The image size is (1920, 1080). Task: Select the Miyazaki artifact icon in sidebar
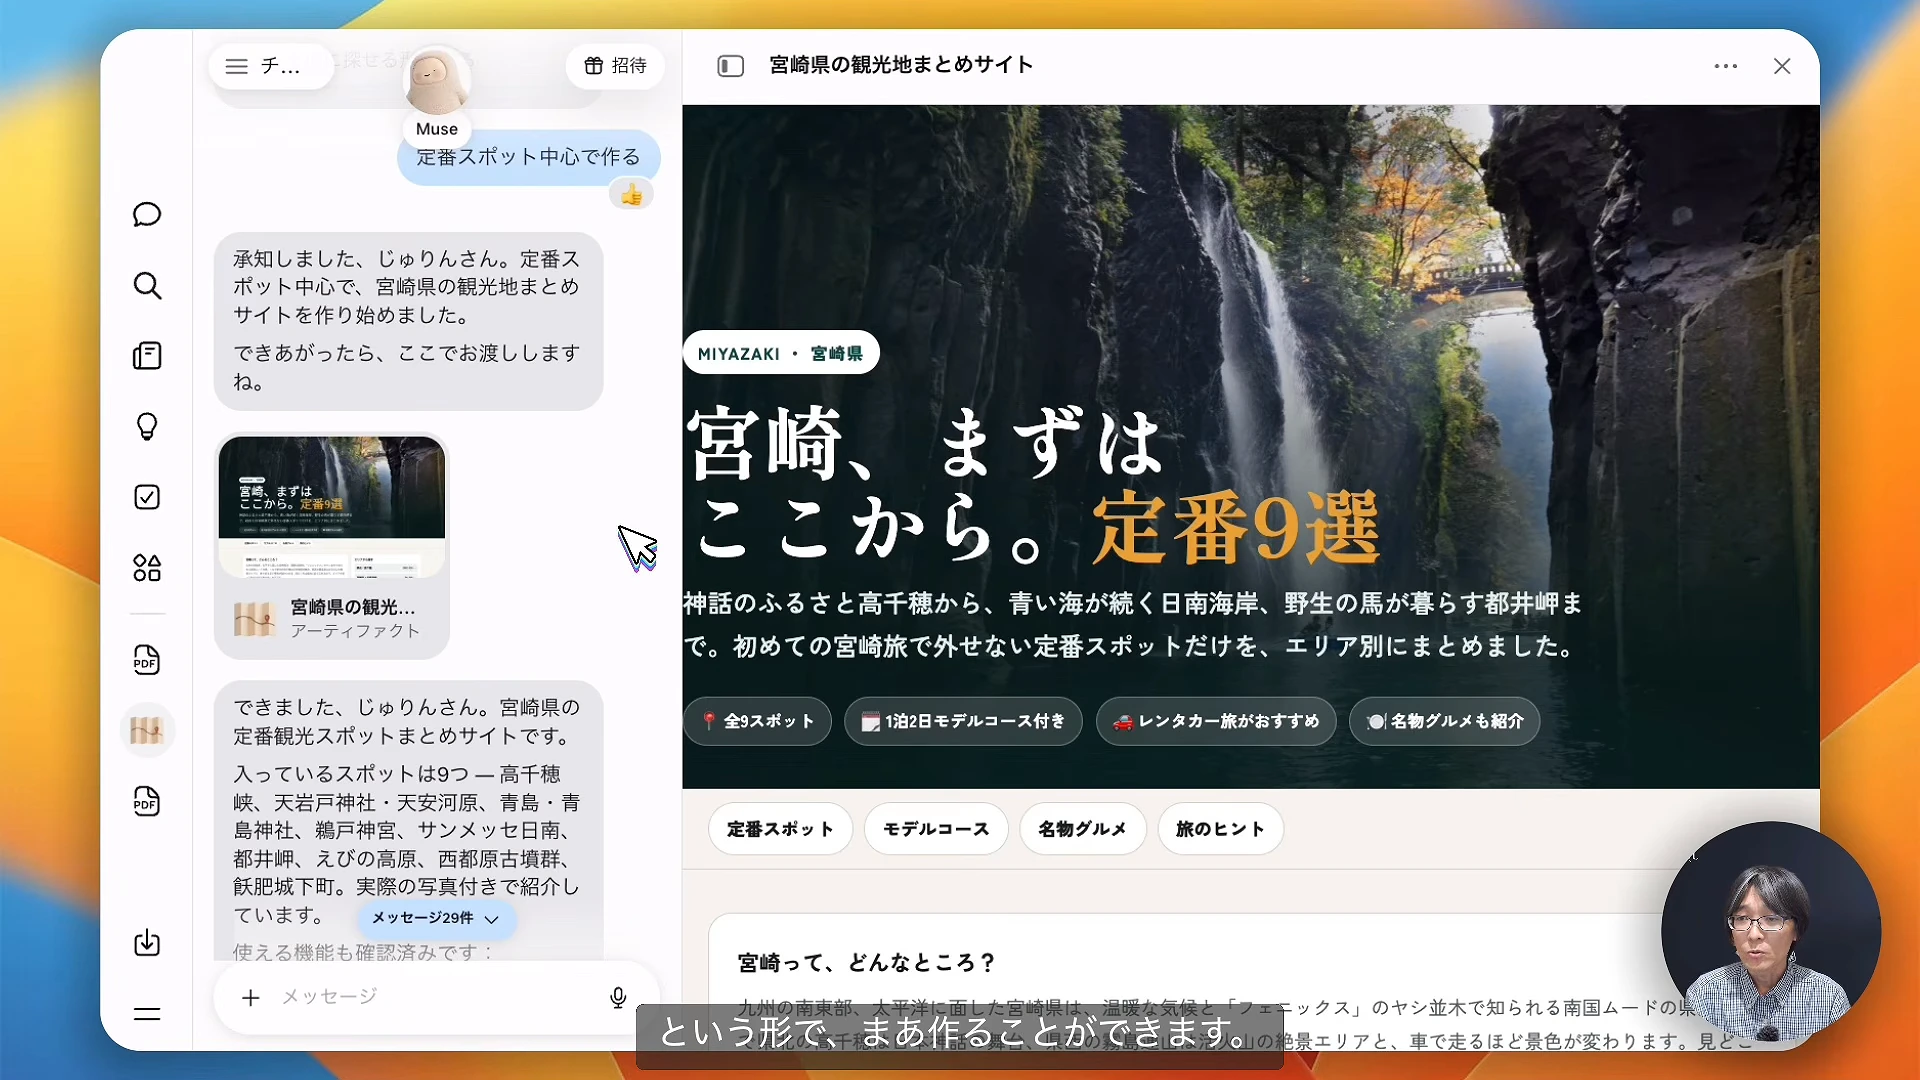point(147,731)
